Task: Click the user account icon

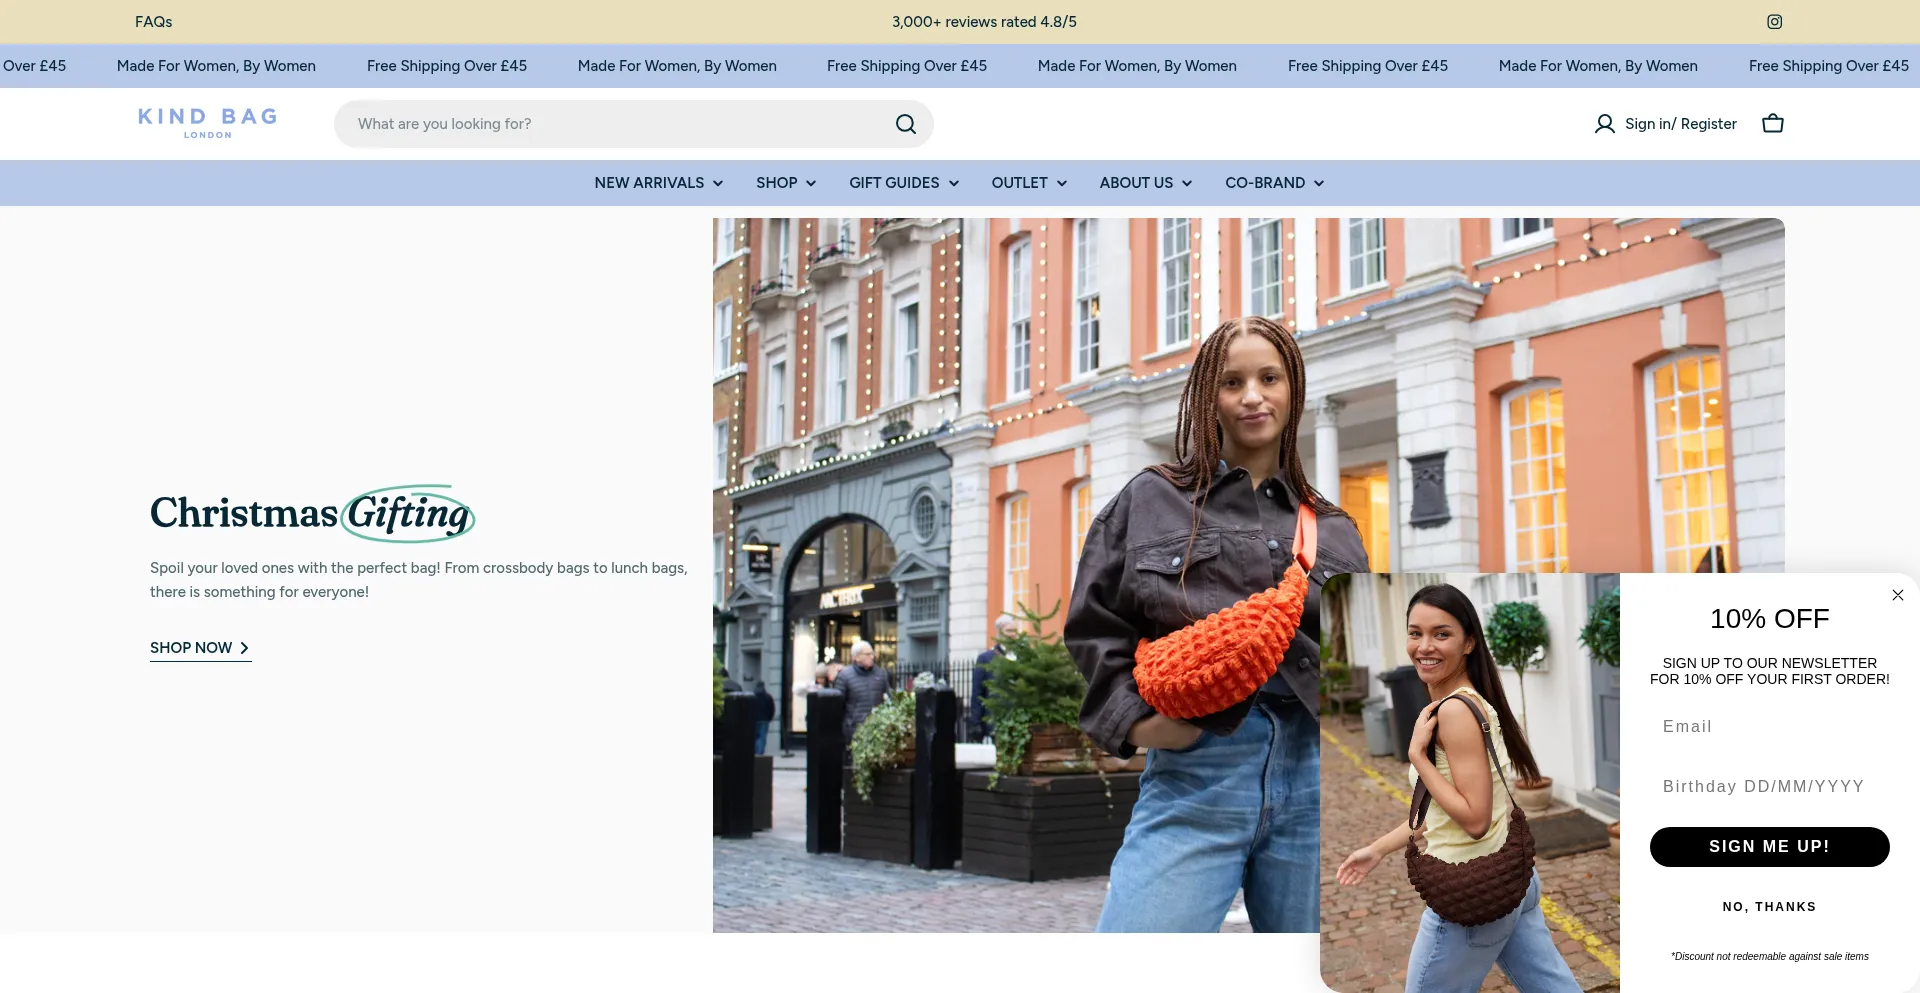Action: coord(1604,124)
